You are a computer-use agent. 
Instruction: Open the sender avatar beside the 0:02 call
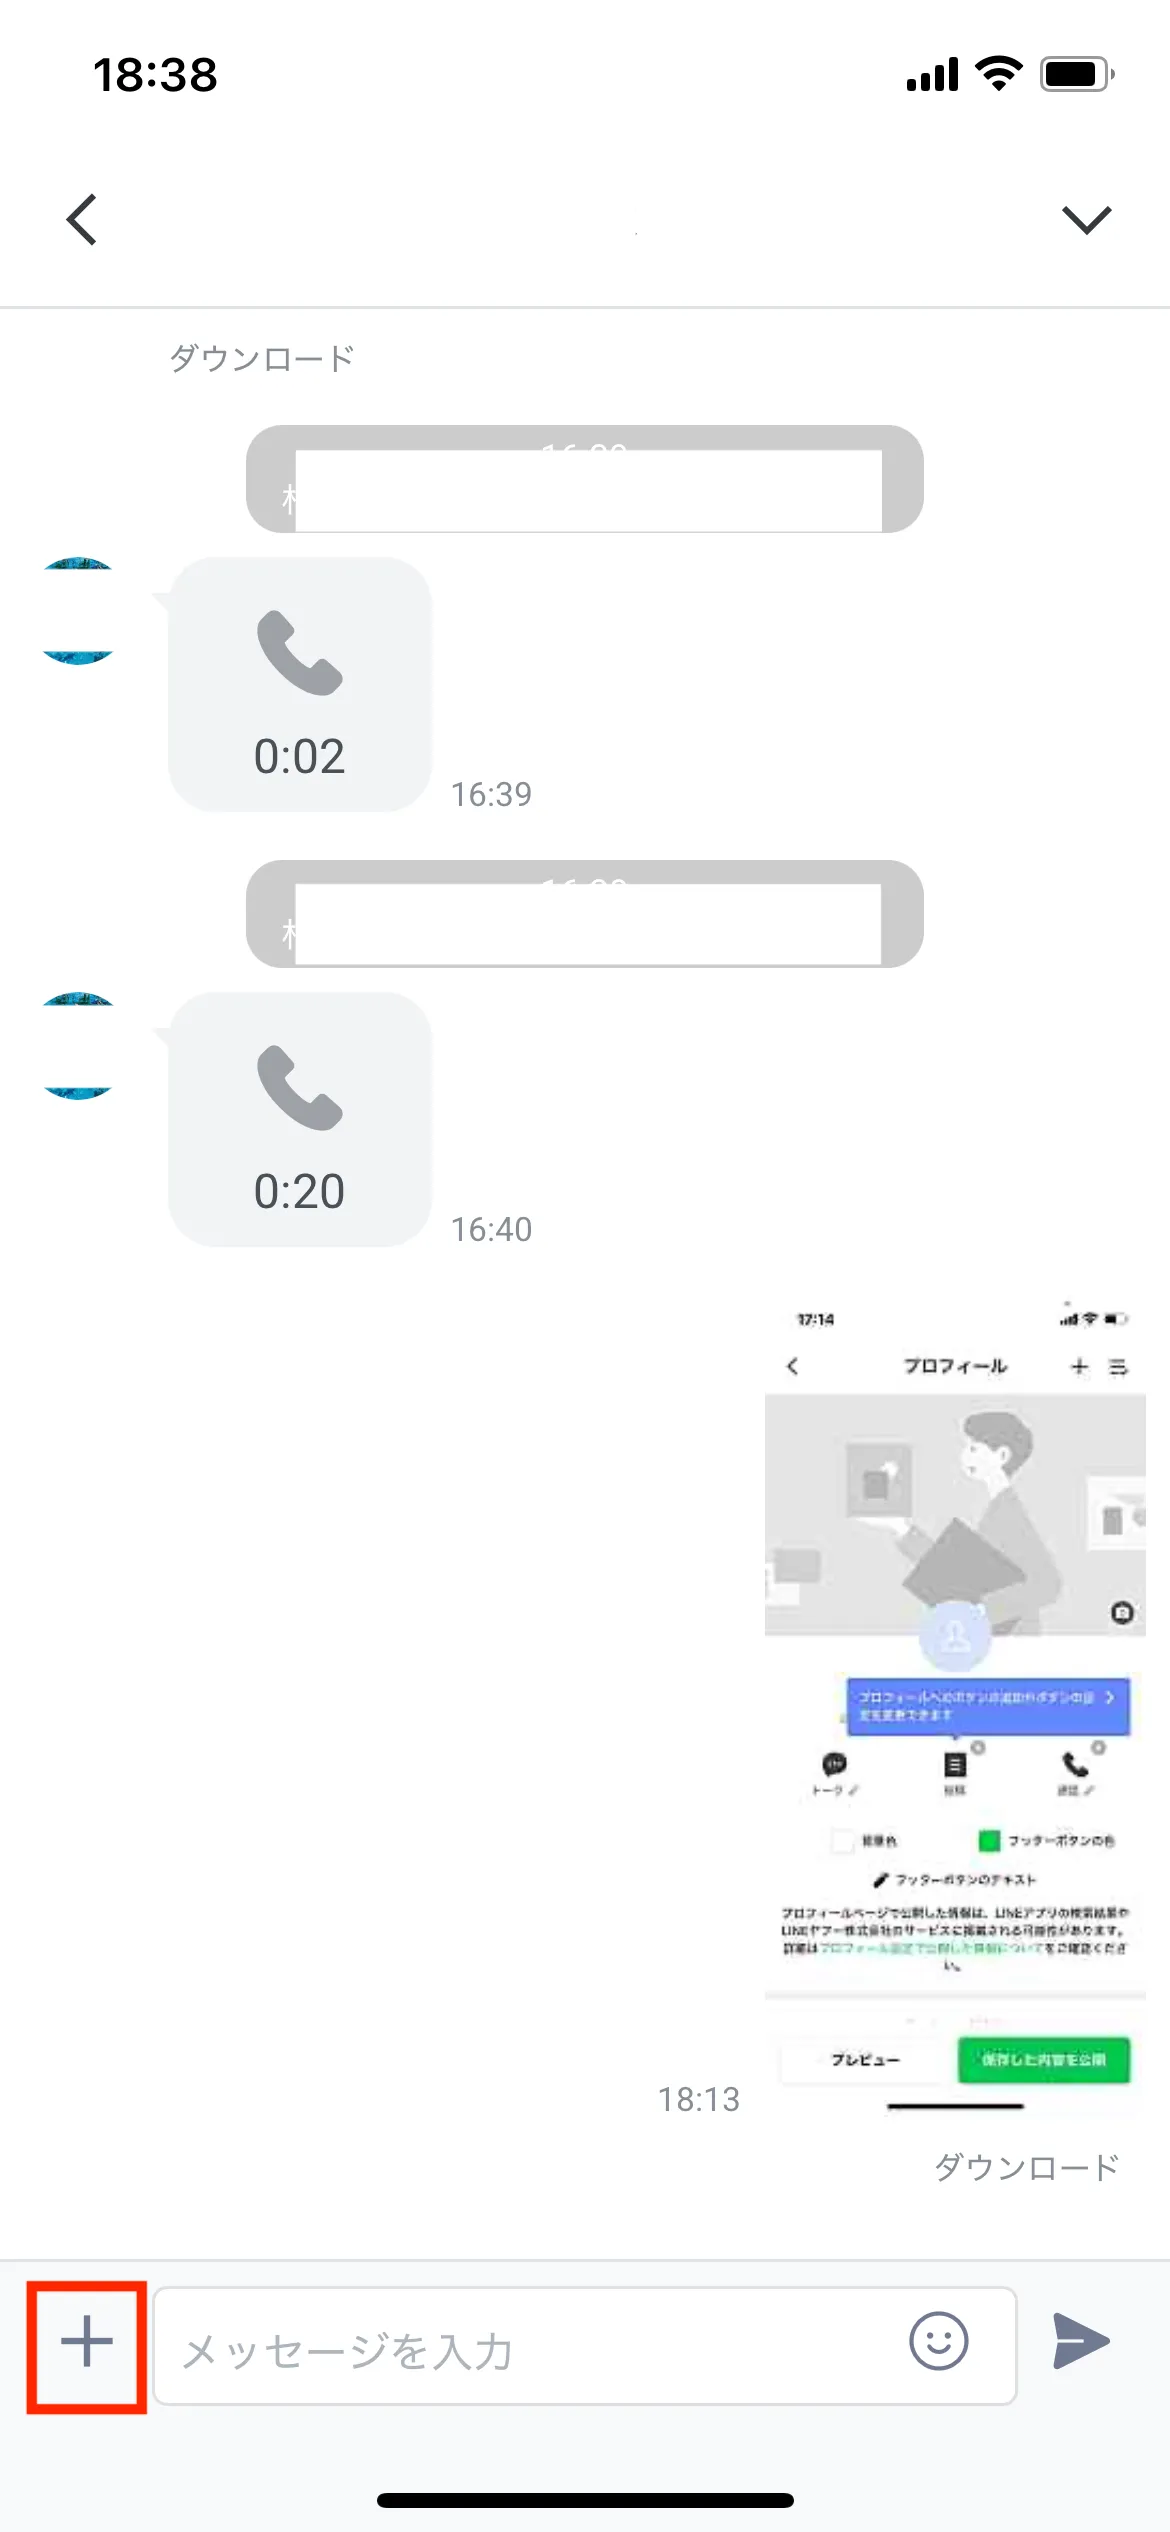pyautogui.click(x=78, y=611)
